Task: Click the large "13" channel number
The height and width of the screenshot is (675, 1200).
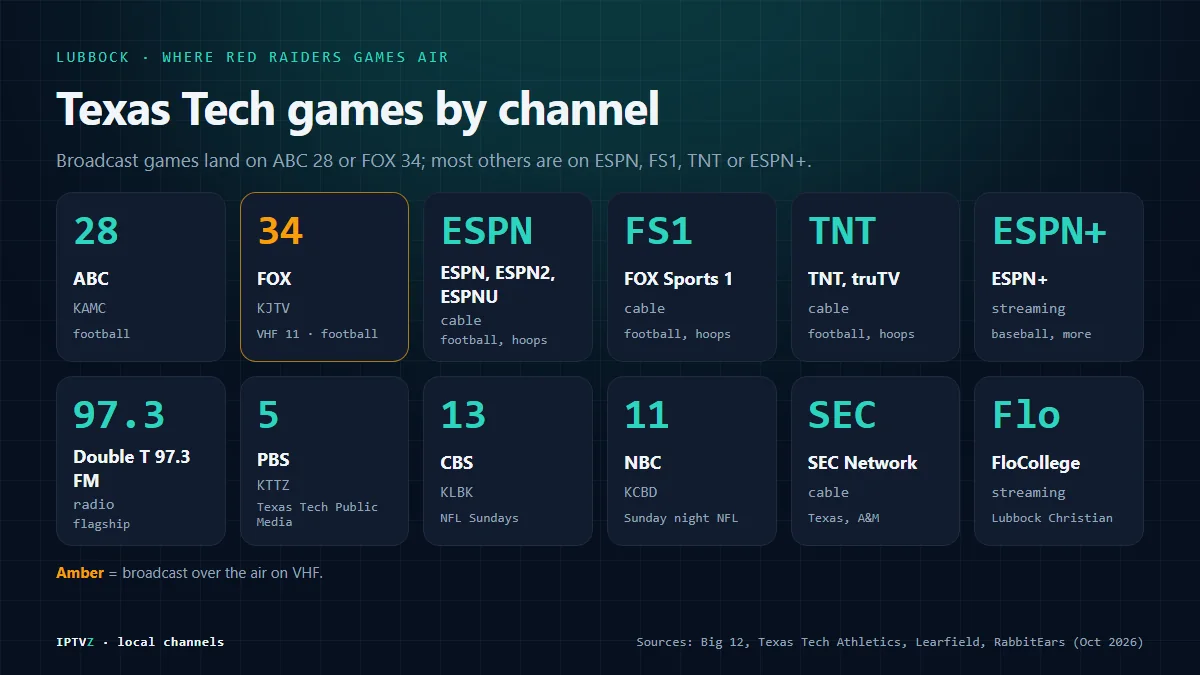Action: [x=464, y=415]
